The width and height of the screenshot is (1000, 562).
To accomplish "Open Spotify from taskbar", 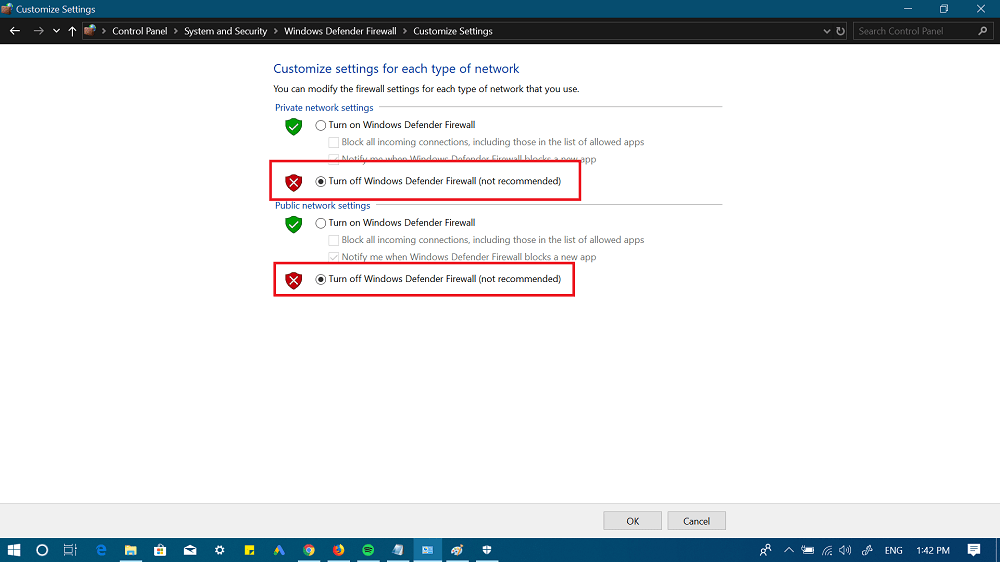I will tap(368, 550).
